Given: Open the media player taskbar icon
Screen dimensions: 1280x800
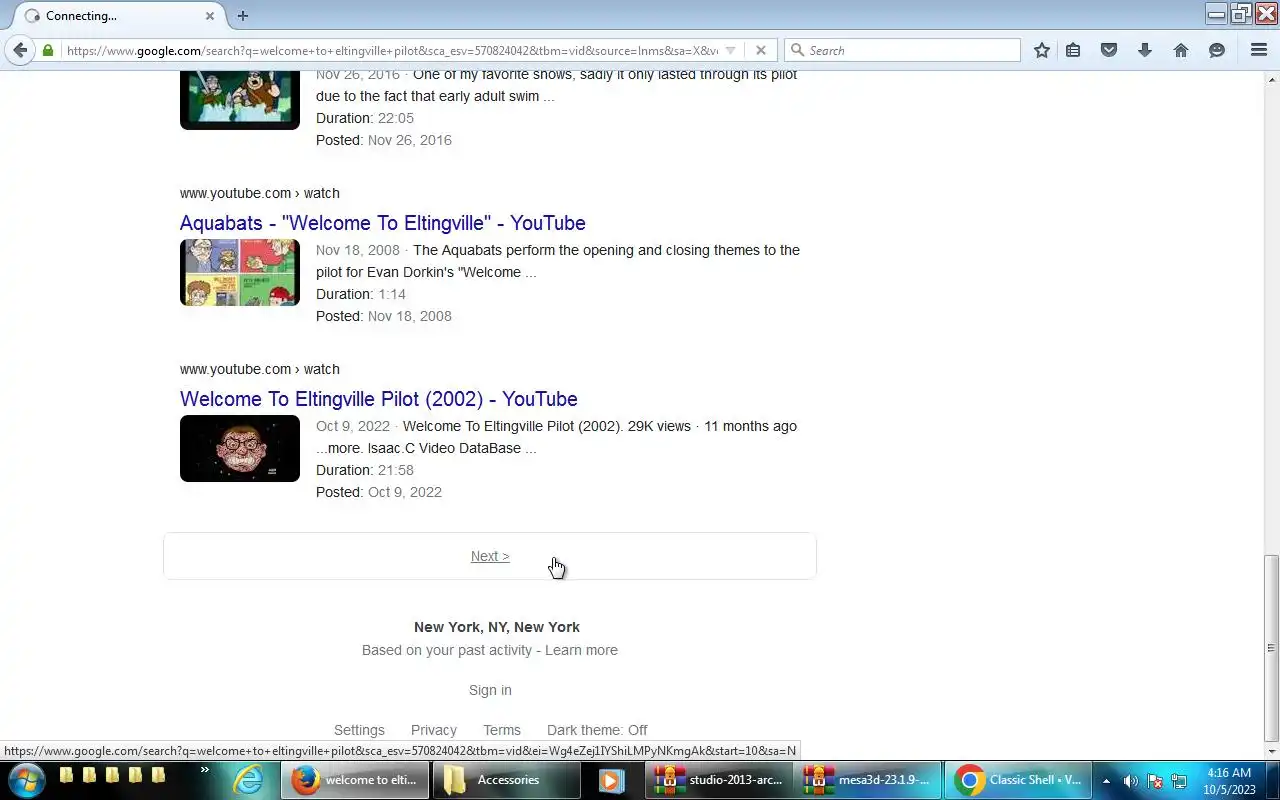Looking at the screenshot, I should coord(611,780).
